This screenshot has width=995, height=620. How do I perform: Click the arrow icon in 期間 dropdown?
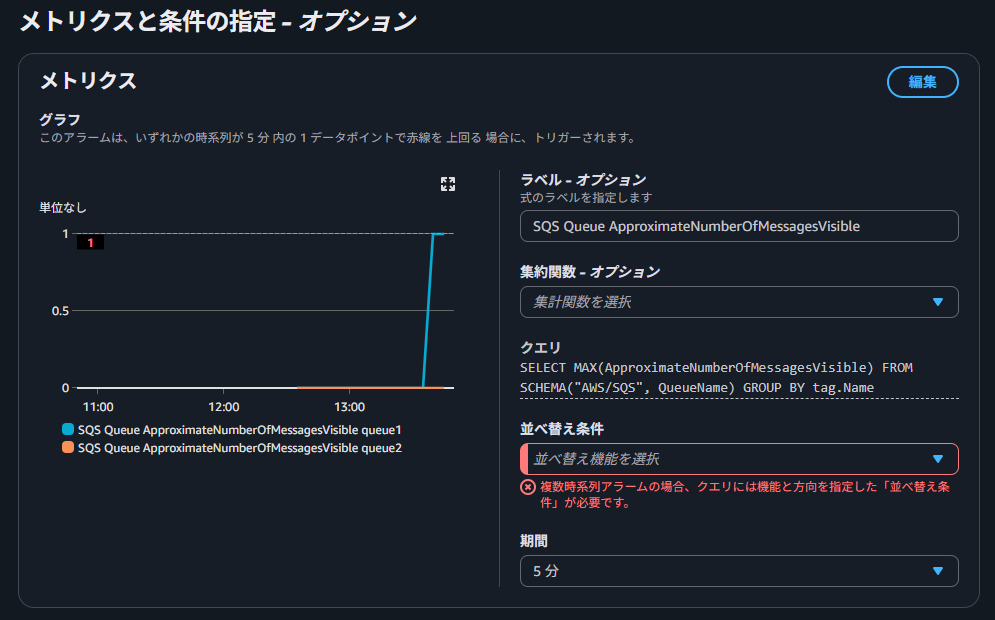(x=937, y=571)
